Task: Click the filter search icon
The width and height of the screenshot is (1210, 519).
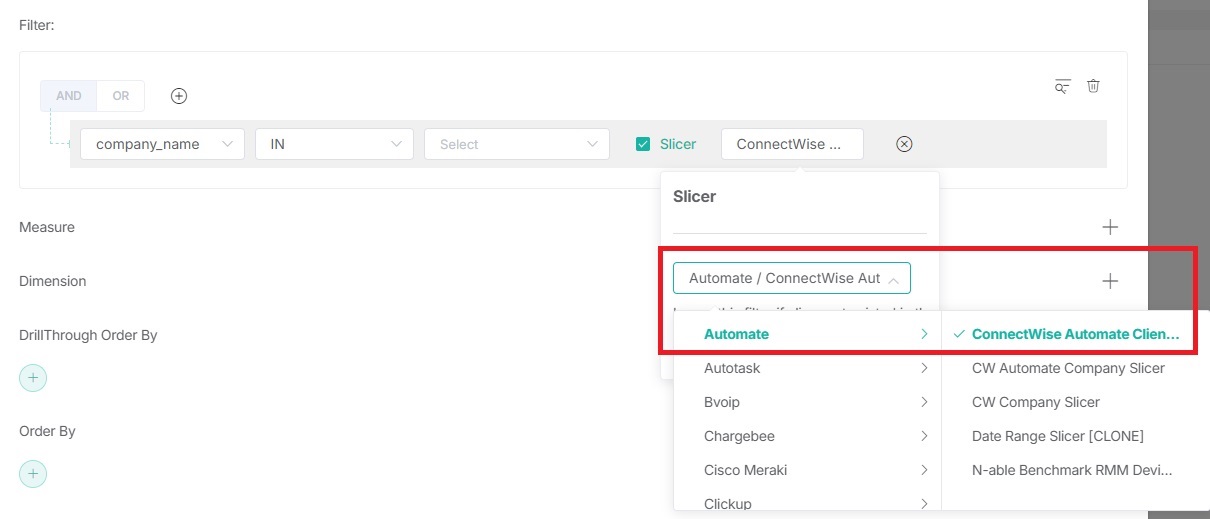Action: (1062, 86)
